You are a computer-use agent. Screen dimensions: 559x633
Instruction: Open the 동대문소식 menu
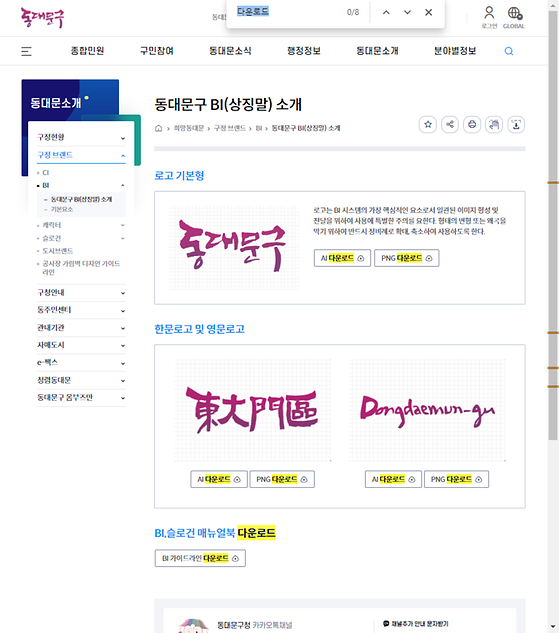[230, 51]
